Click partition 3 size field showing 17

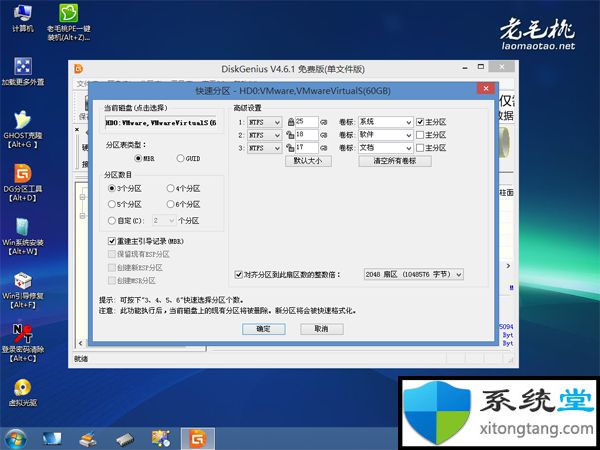(x=307, y=148)
